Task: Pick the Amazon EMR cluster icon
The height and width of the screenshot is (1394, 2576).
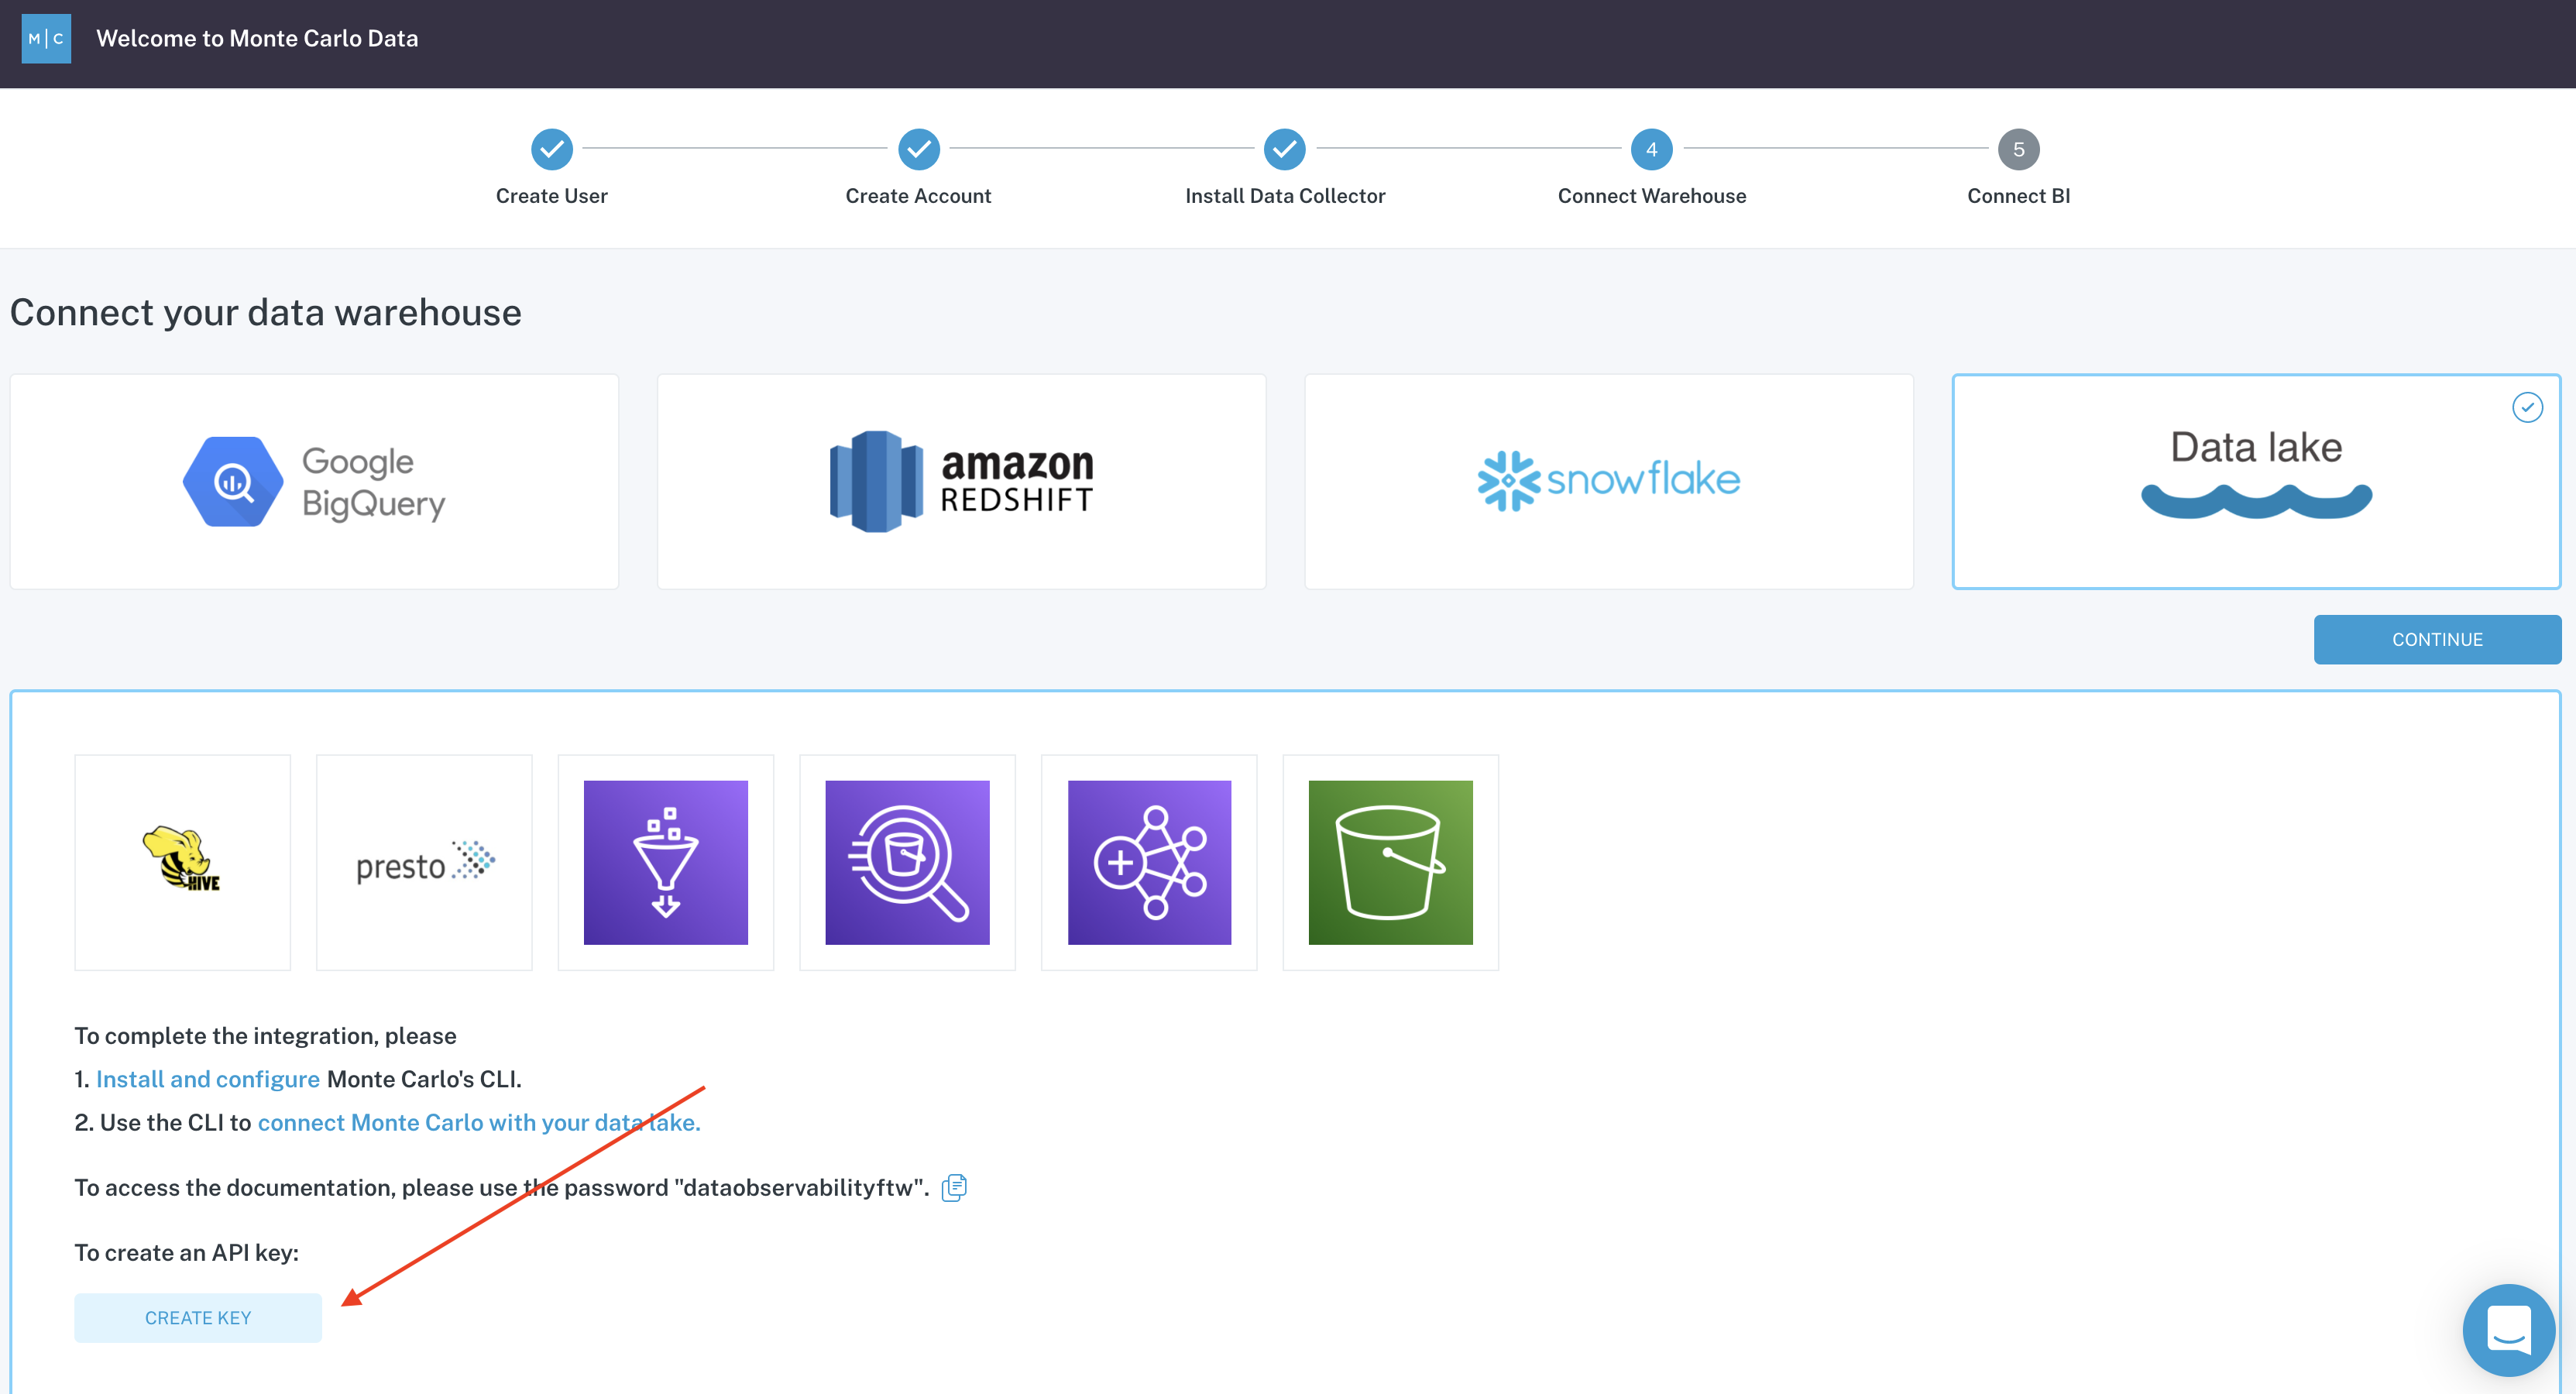Action: [x=1148, y=861]
